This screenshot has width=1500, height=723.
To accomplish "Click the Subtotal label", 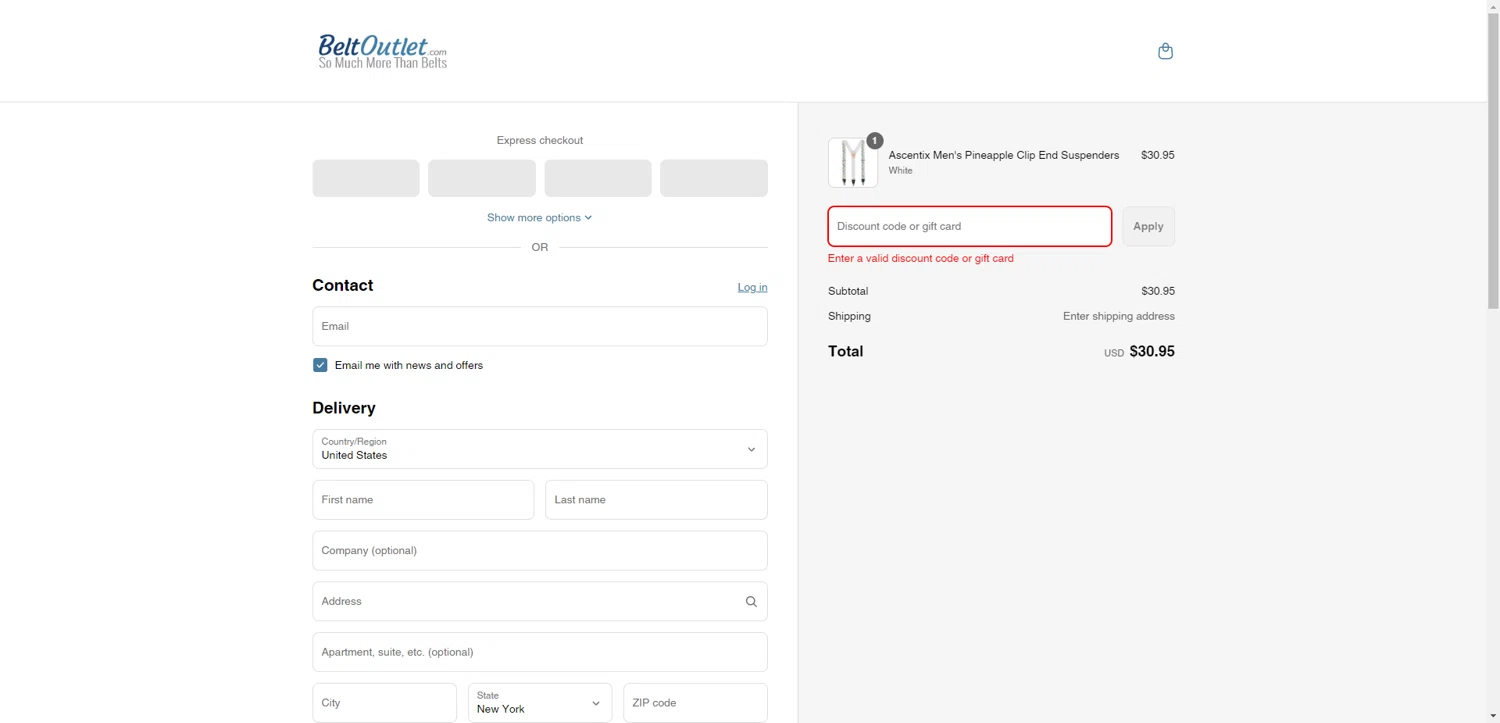I will (x=848, y=291).
